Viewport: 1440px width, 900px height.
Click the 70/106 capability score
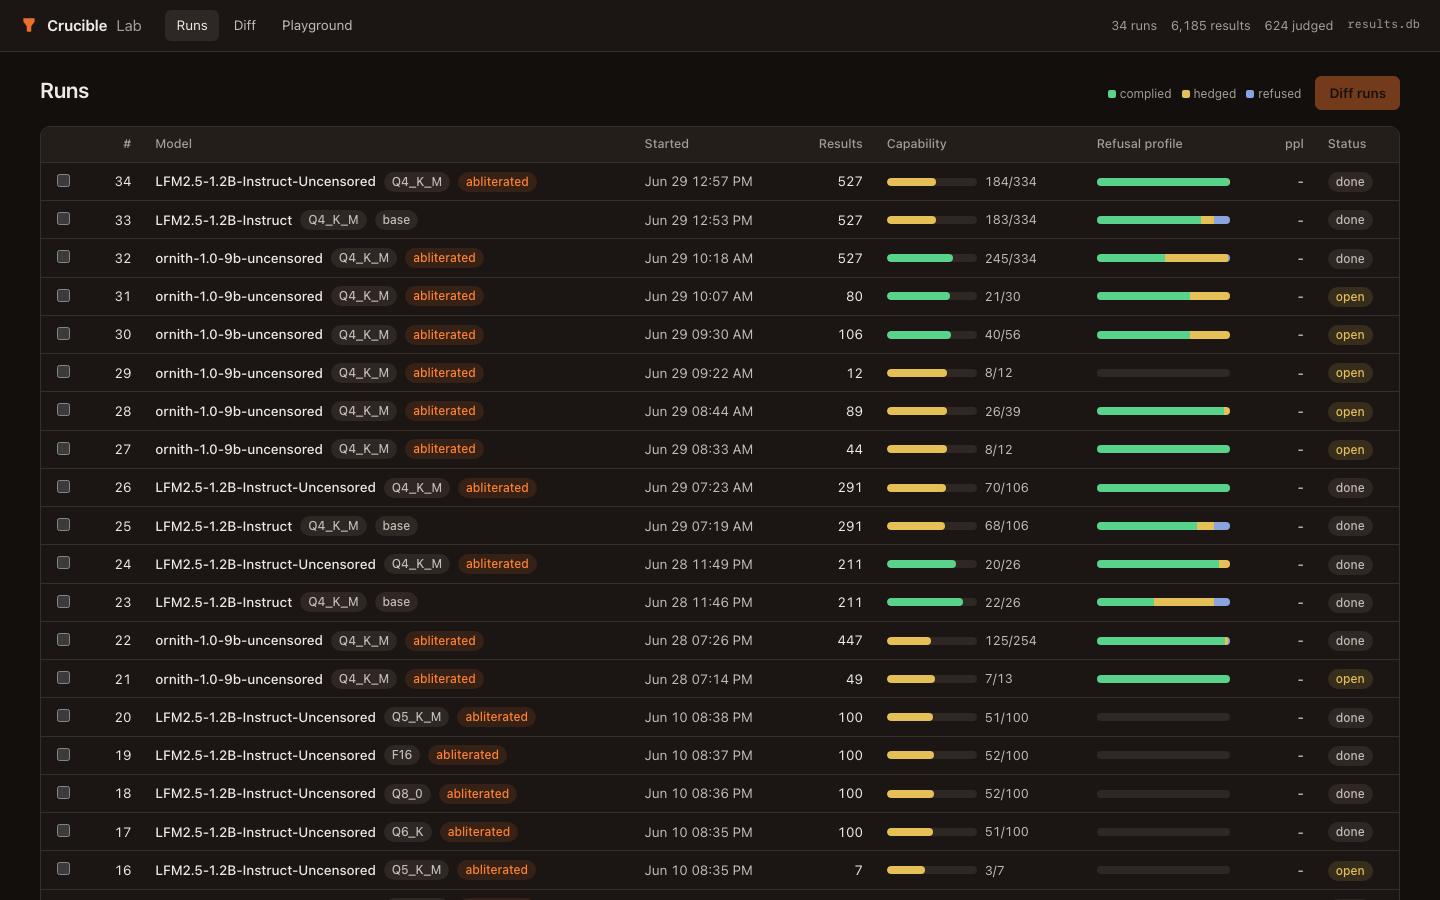coord(1007,488)
